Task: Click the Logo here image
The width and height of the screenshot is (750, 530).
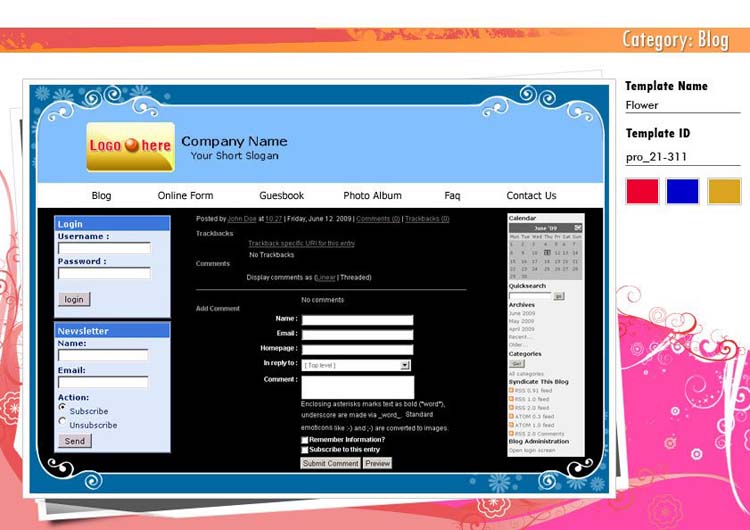Action: (130, 146)
